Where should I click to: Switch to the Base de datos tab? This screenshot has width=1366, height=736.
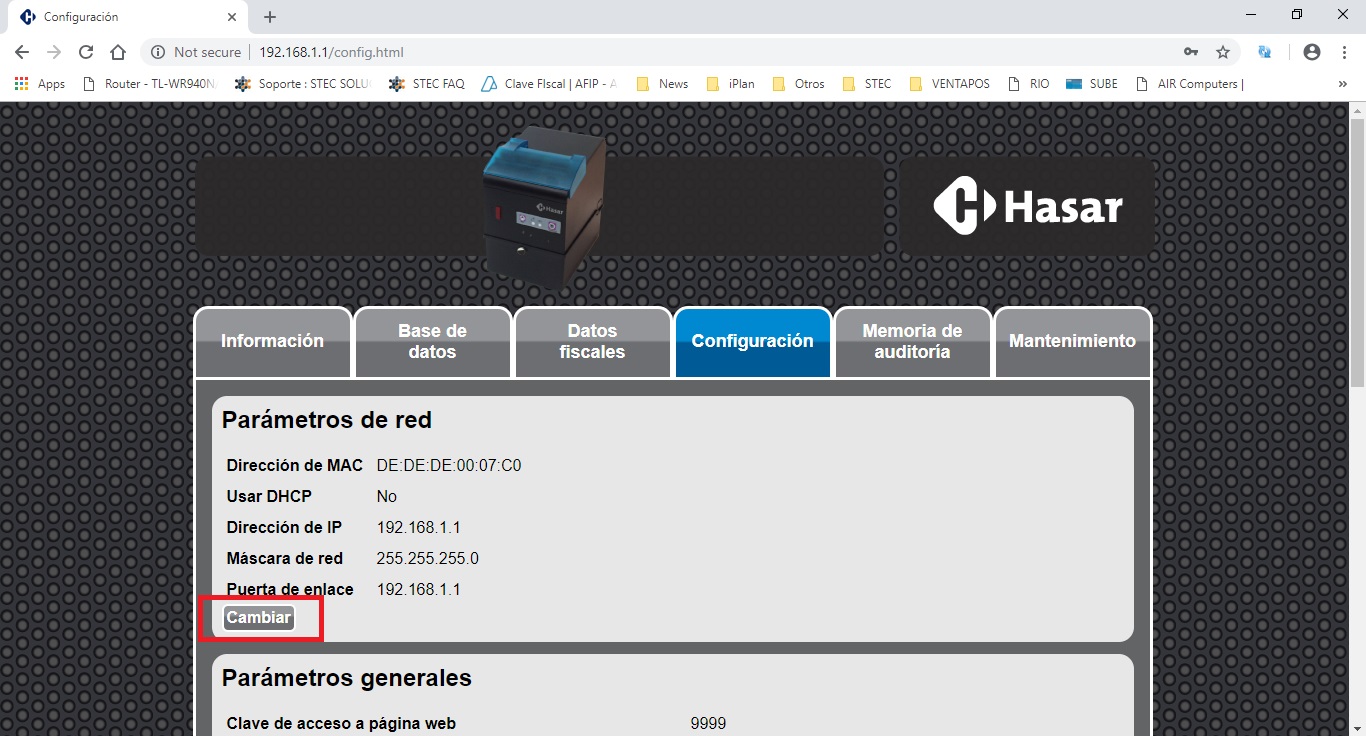(432, 342)
